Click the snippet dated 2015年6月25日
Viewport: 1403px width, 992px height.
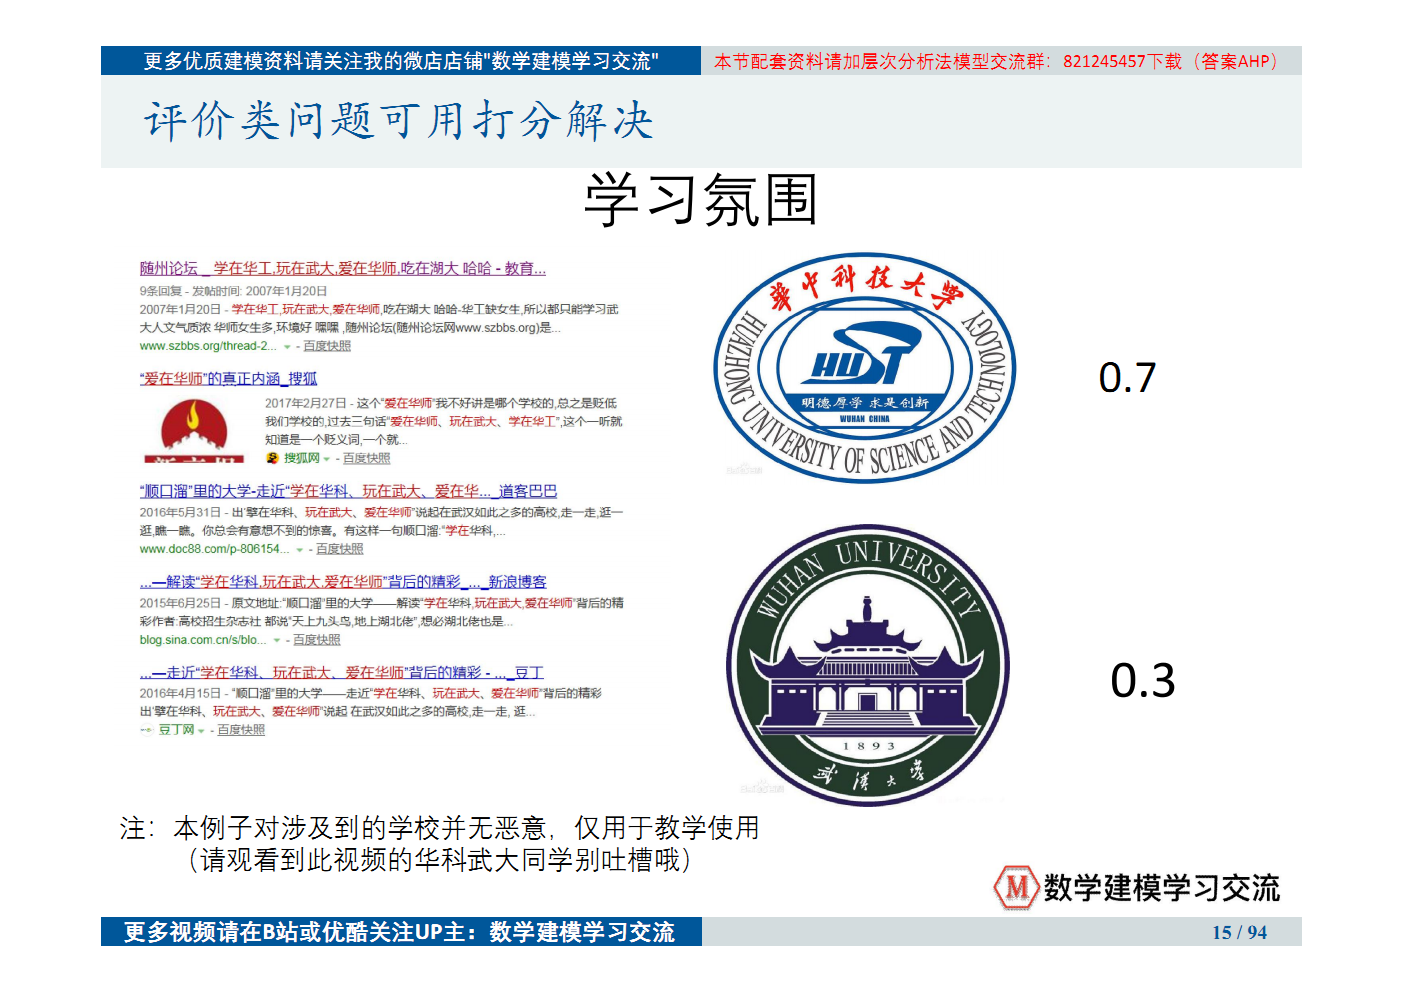click(381, 612)
